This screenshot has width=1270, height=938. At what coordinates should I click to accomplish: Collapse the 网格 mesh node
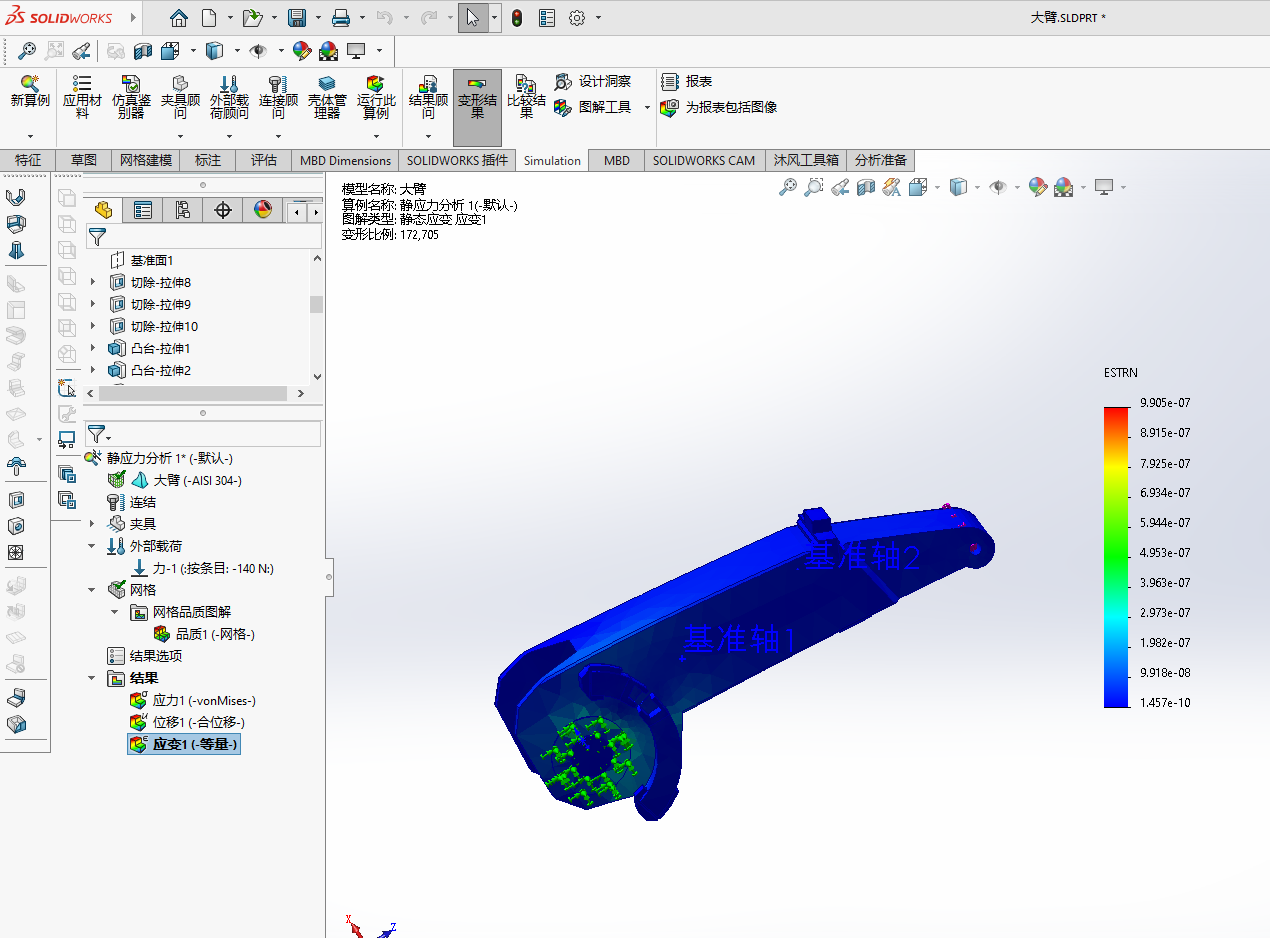93,590
